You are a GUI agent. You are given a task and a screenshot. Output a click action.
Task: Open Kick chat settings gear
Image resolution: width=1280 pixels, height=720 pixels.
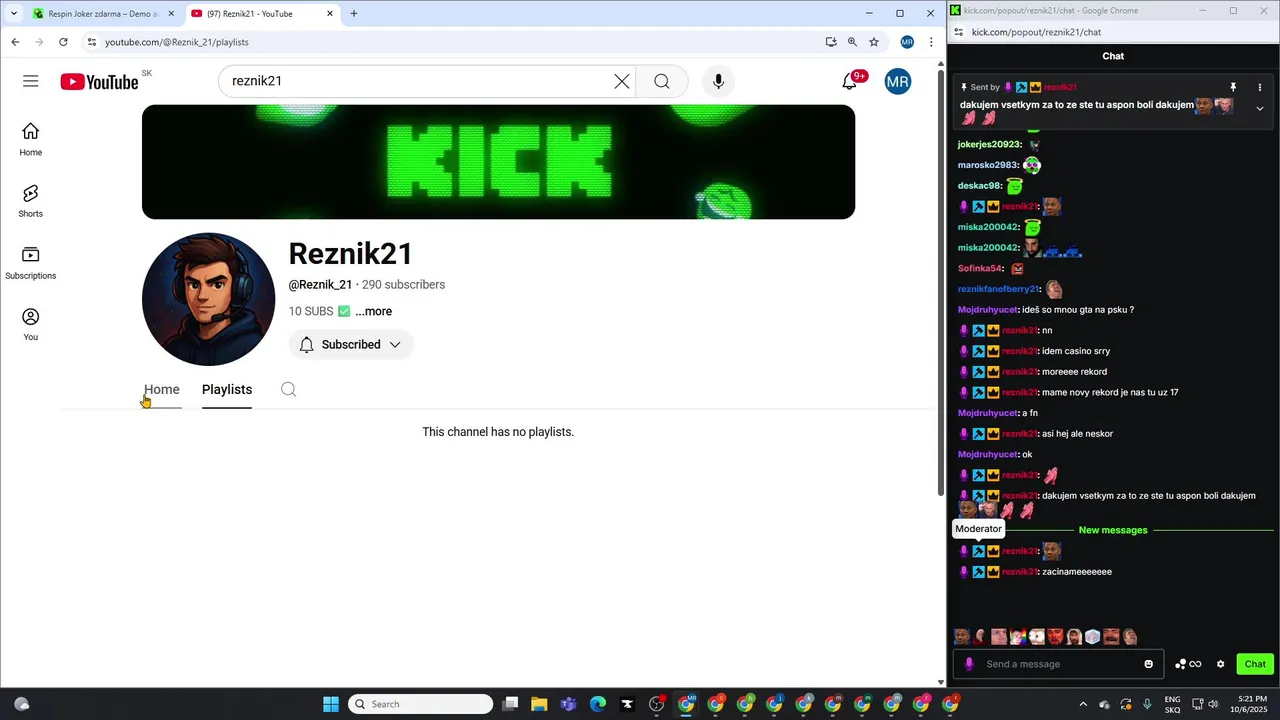pos(1220,664)
